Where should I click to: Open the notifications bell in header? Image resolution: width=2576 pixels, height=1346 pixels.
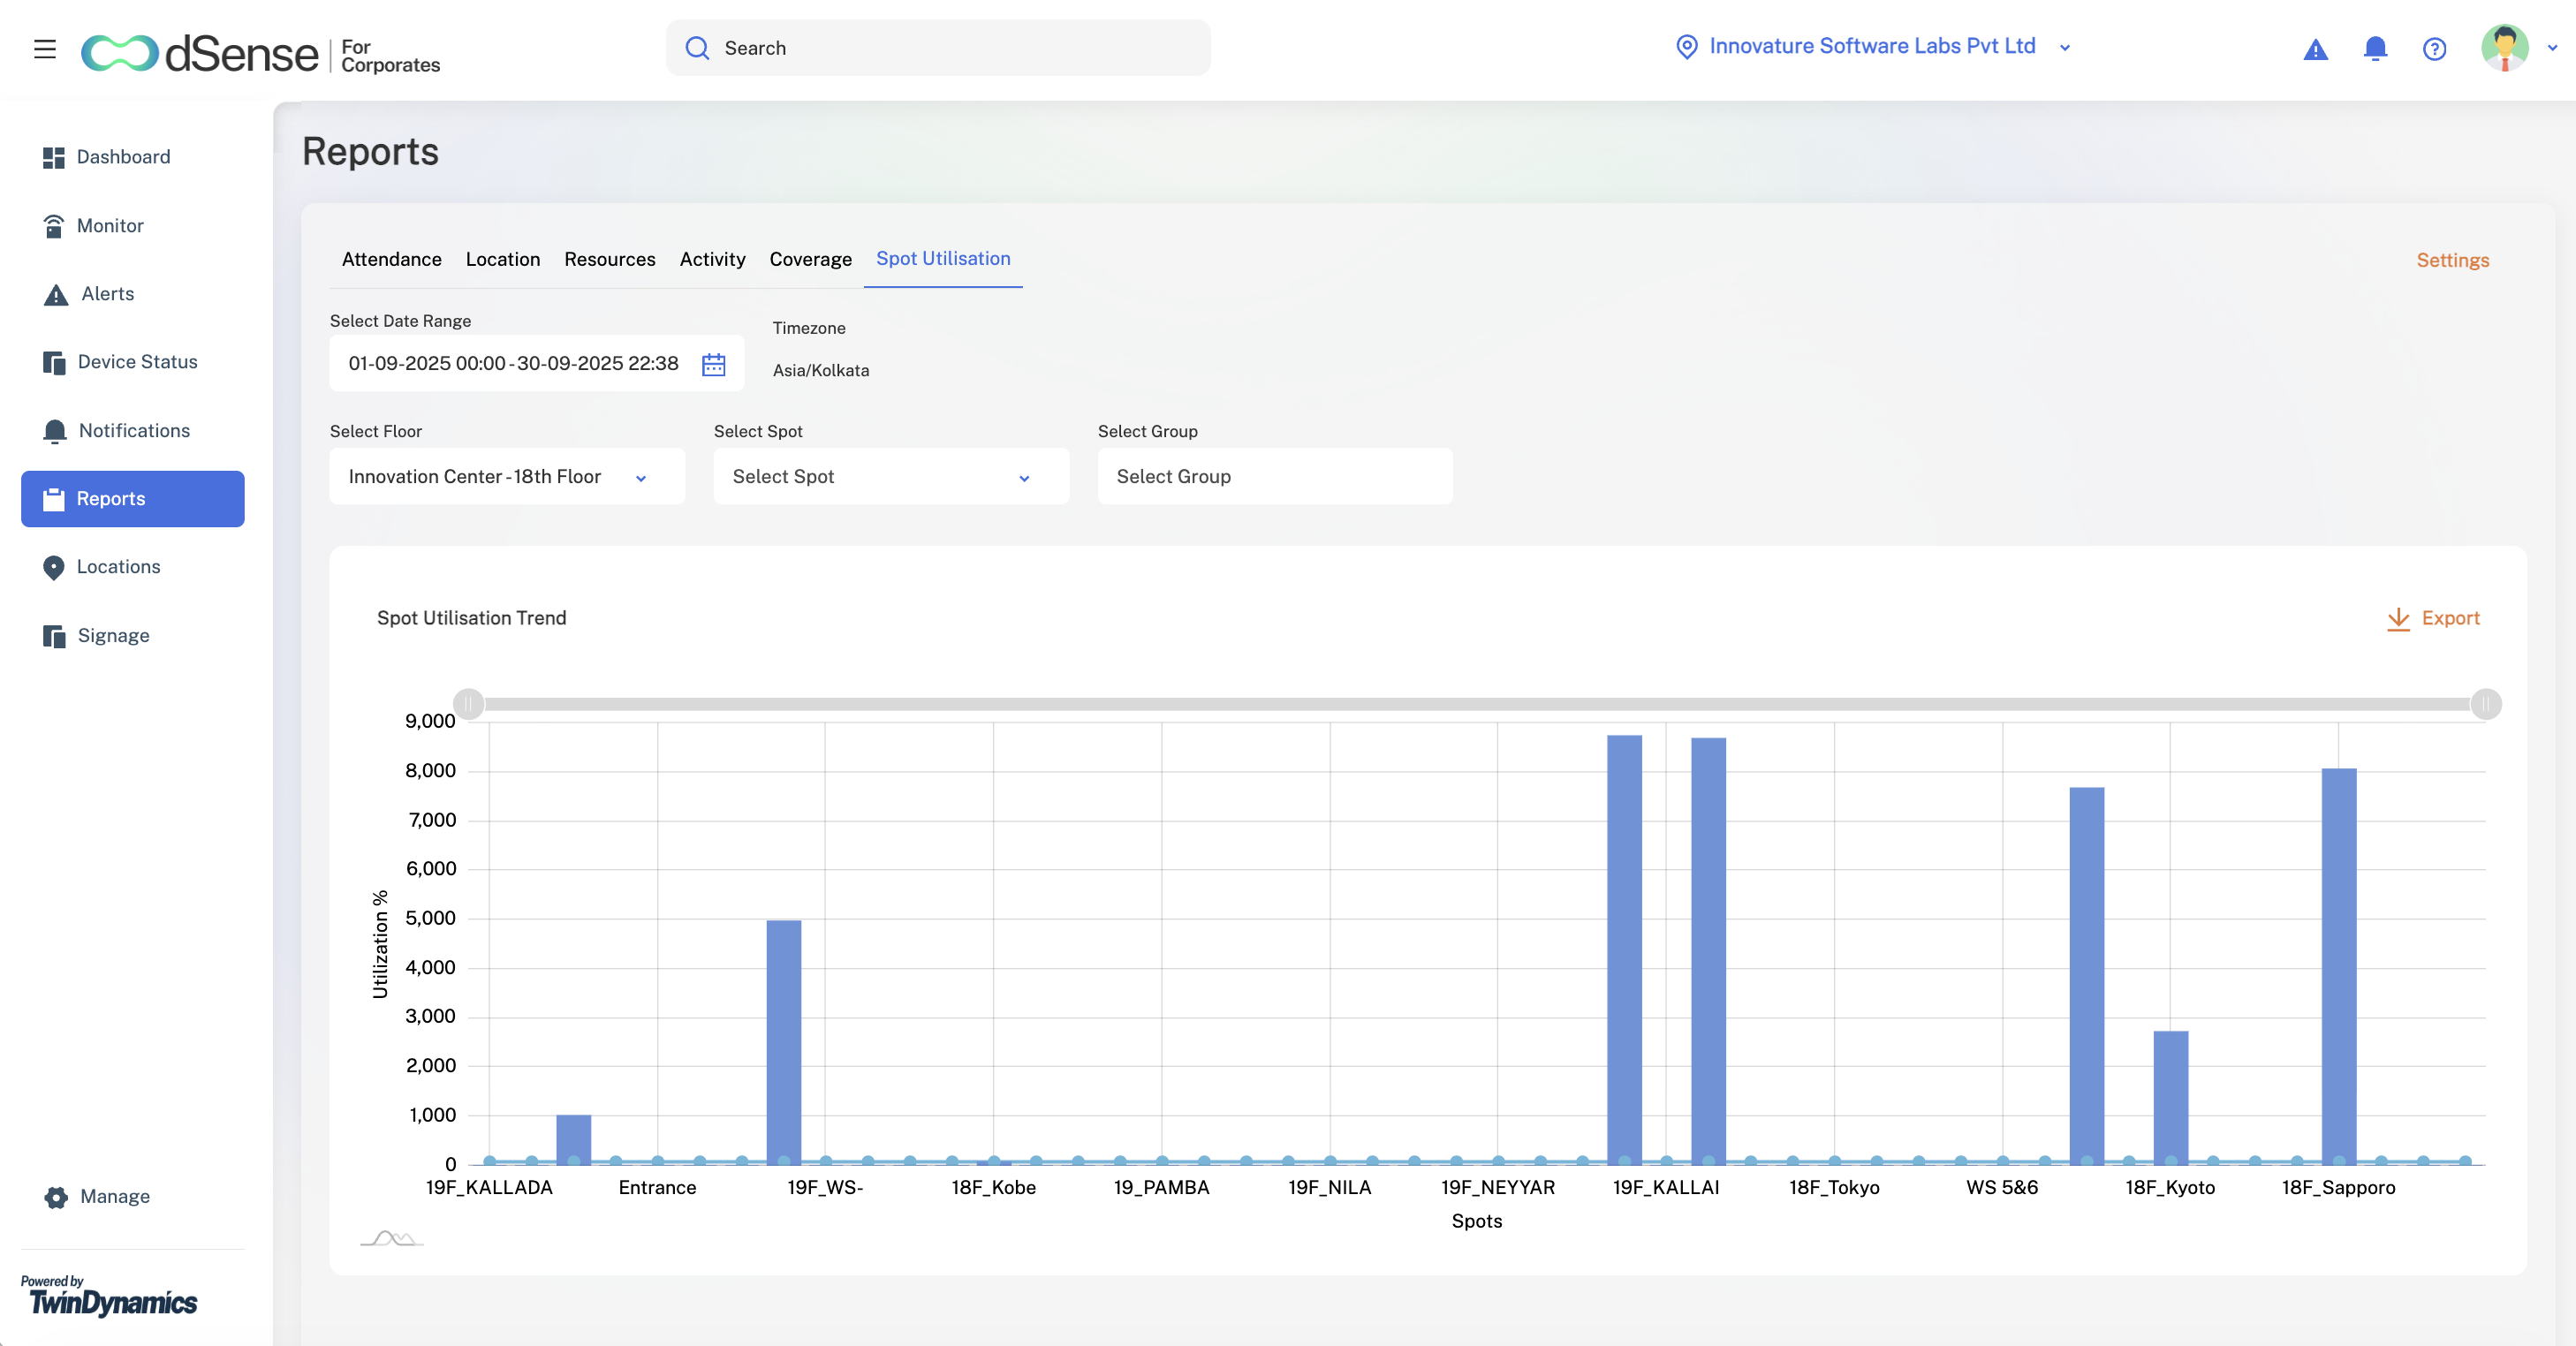[2375, 48]
